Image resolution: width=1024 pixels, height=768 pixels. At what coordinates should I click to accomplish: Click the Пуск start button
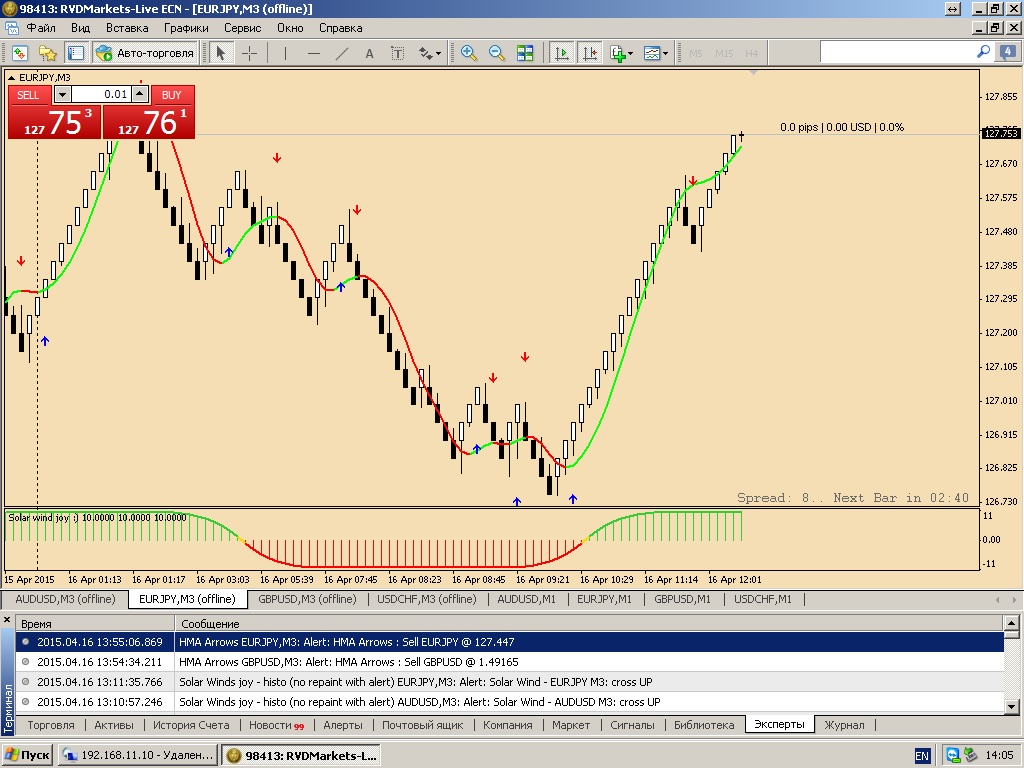(x=27, y=755)
